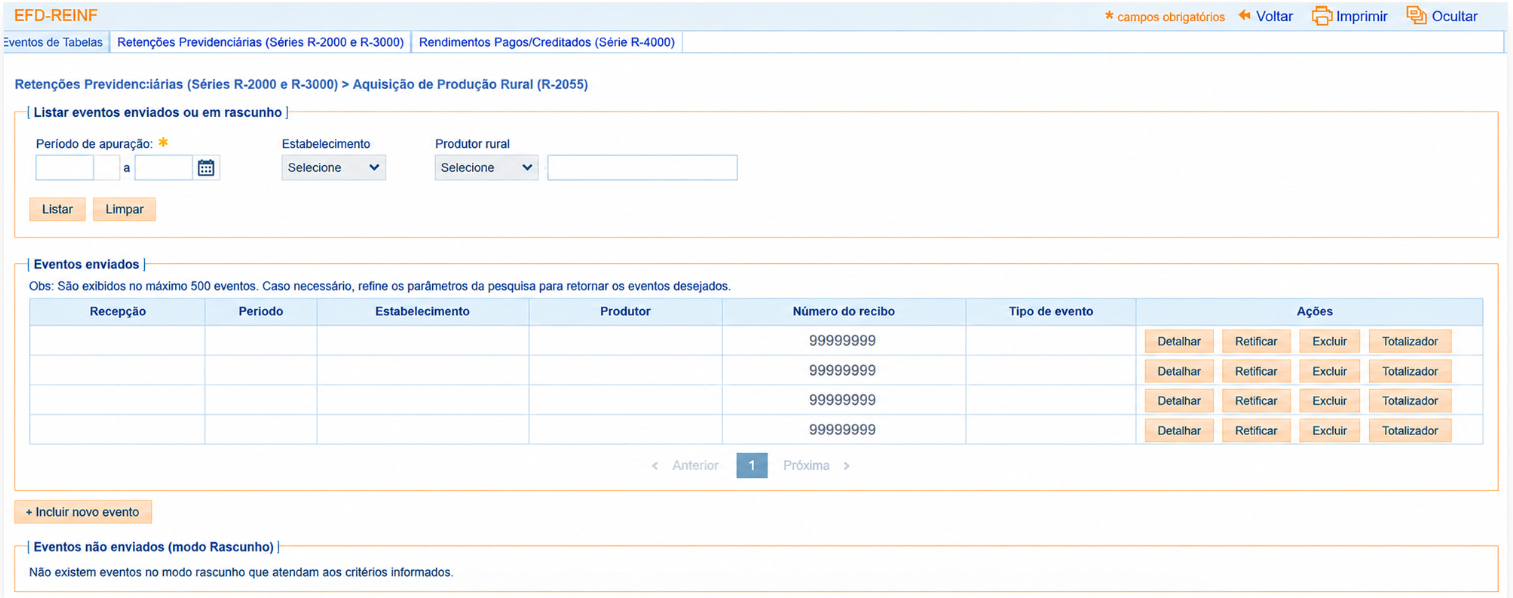The width and height of the screenshot is (1513, 598).
Task: Switch to Eventos de Tabelas tab
Action: tap(54, 43)
